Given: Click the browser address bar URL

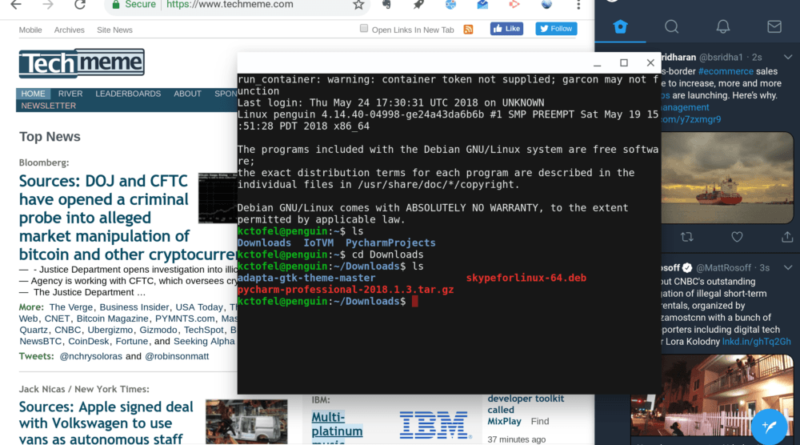Looking at the screenshot, I should pyautogui.click(x=230, y=5).
